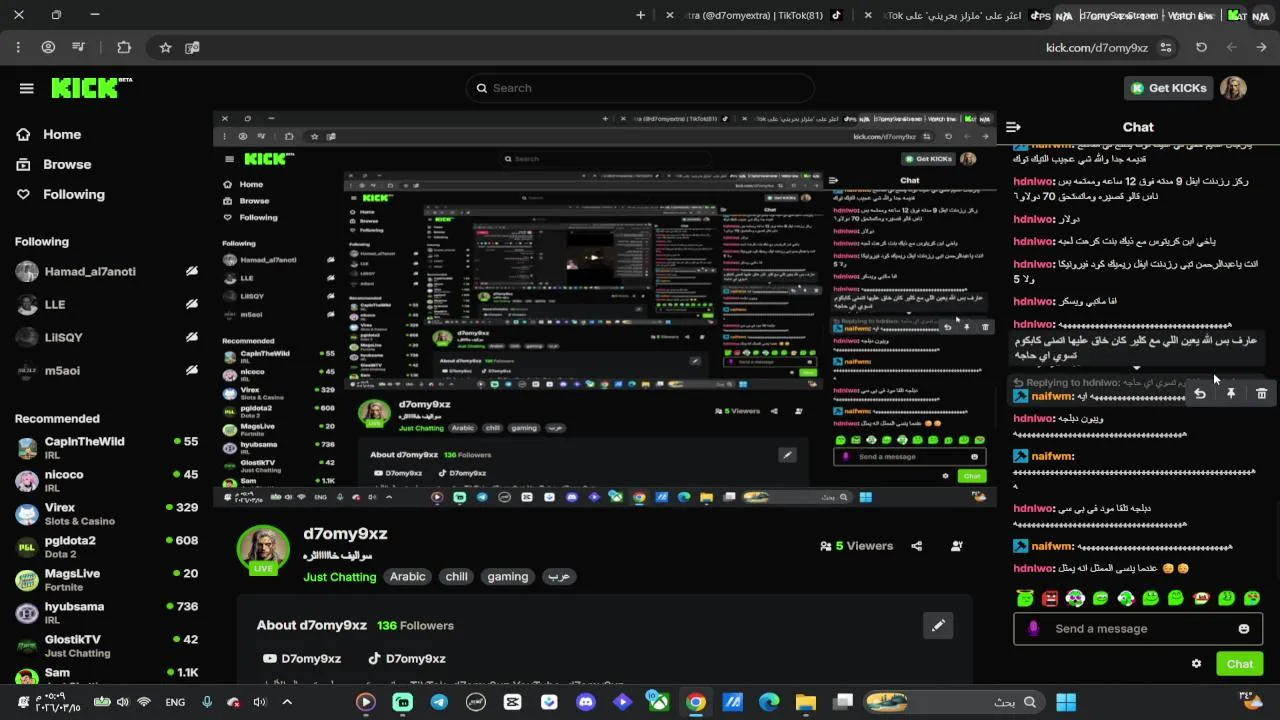Screen dimensions: 1280x720
Task: Open pgldota2 recommended channel
Action: click(x=107, y=547)
